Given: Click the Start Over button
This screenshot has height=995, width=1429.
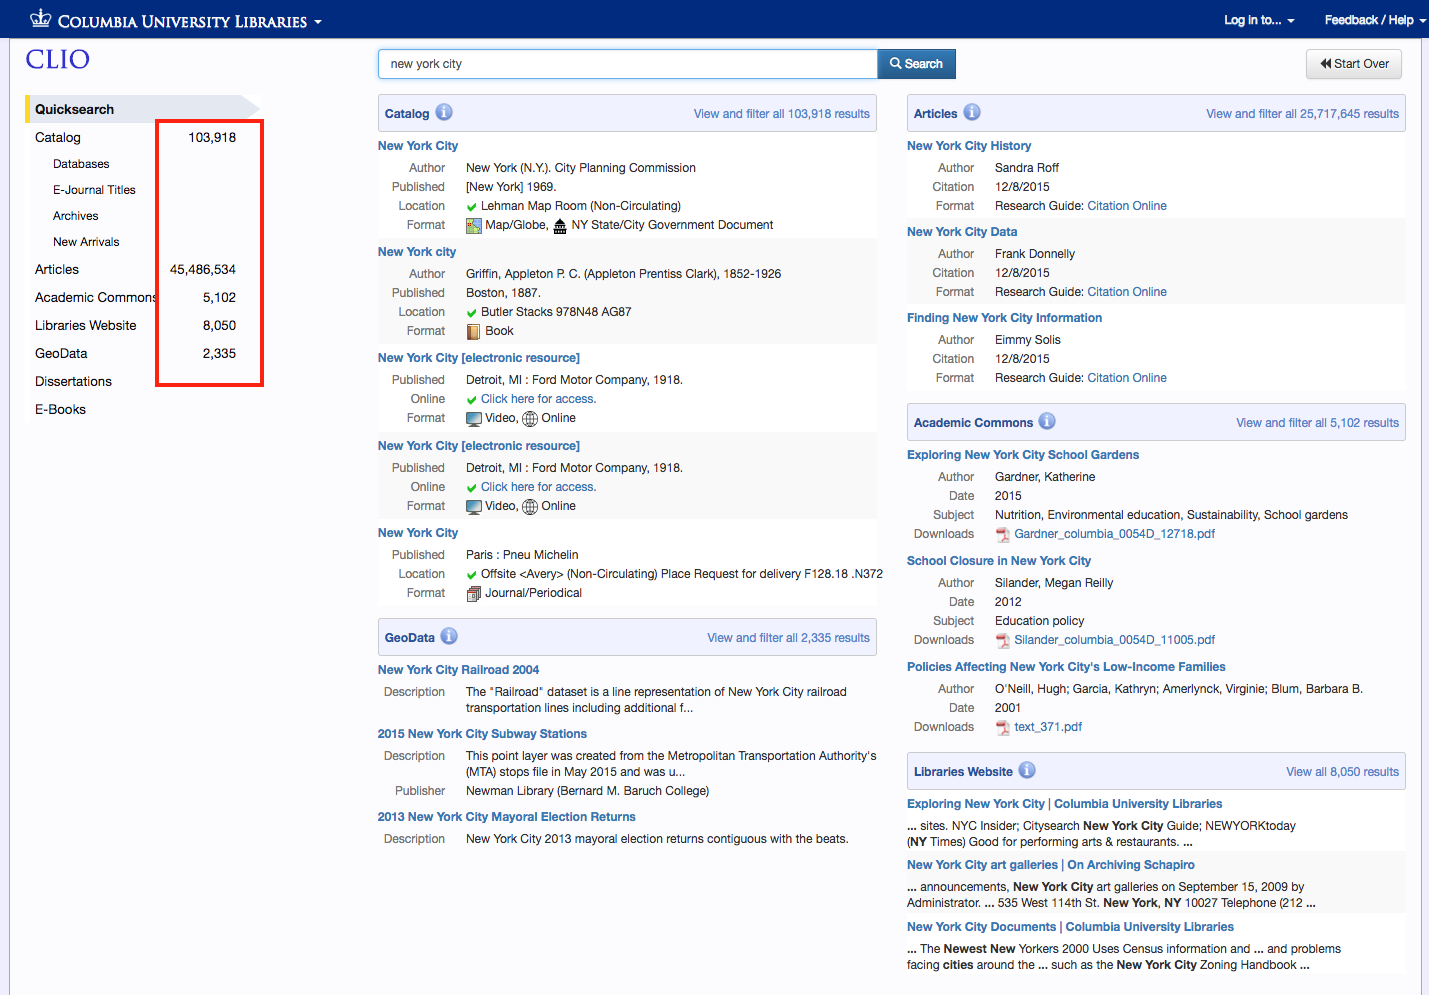Looking at the screenshot, I should (x=1354, y=64).
